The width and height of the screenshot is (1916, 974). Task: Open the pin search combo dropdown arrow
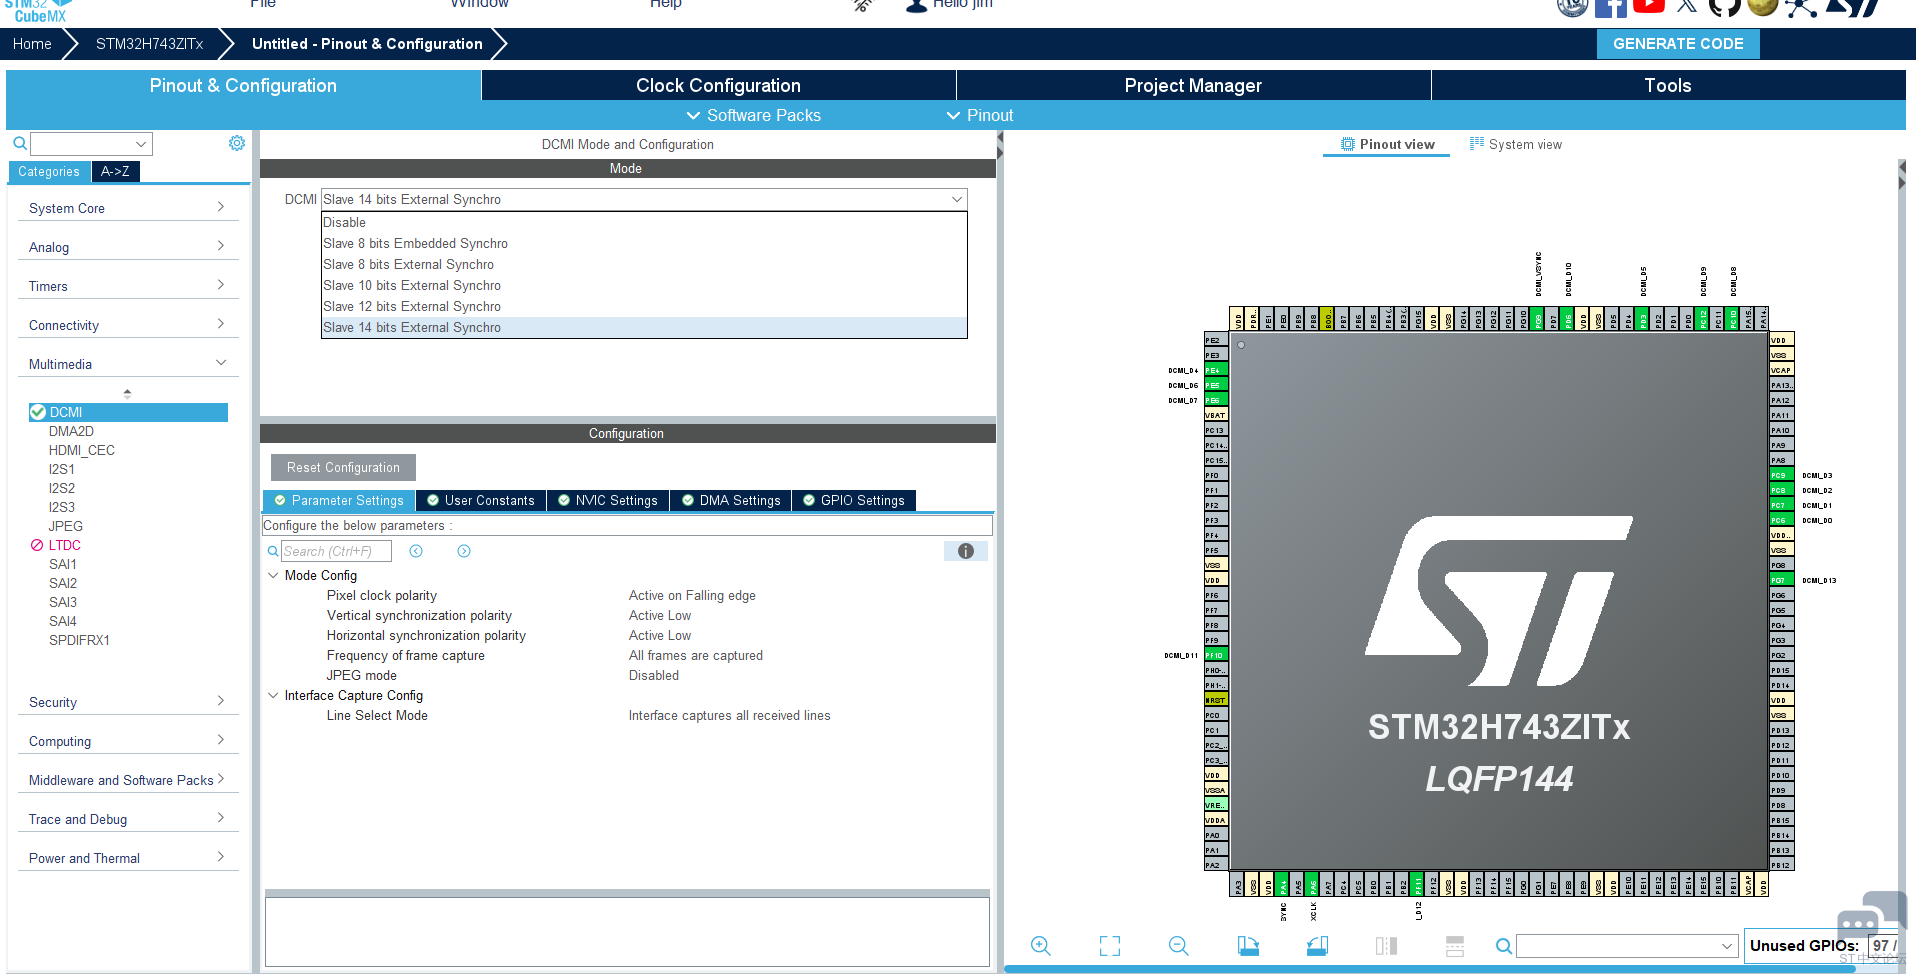(x=1727, y=946)
